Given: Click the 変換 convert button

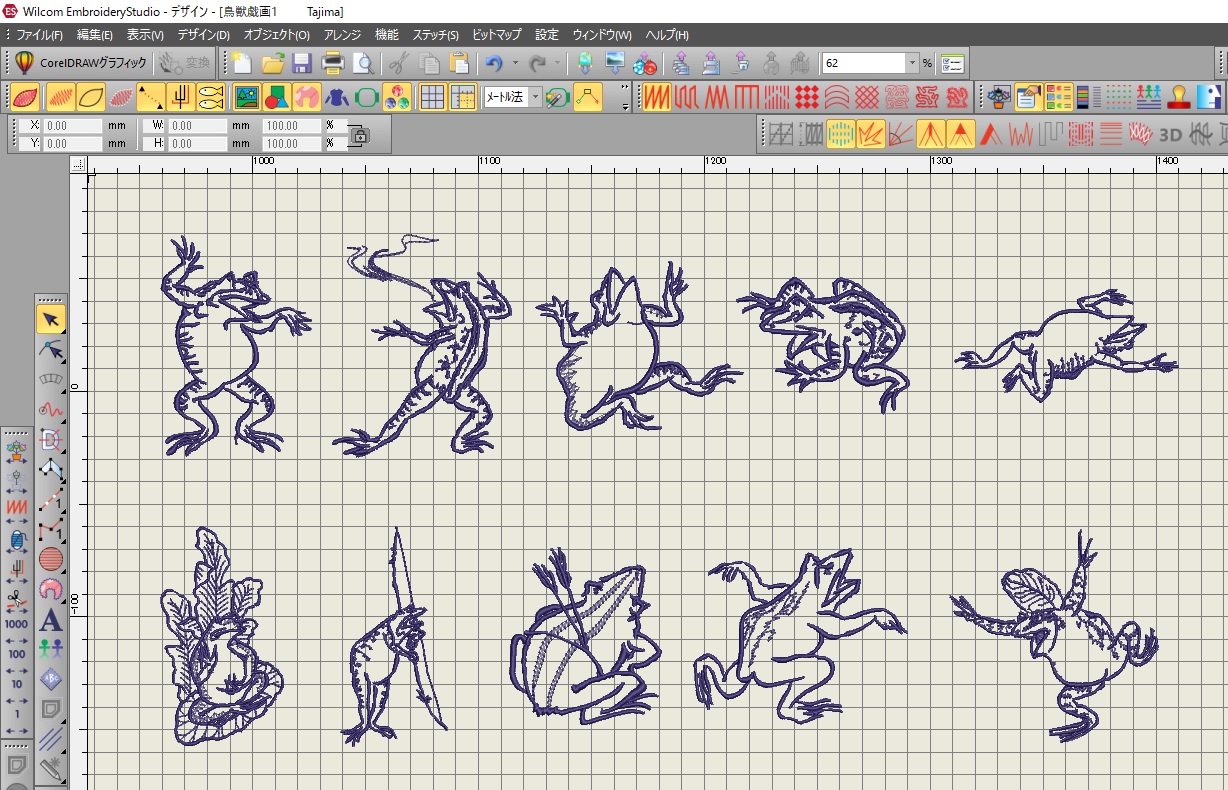Looking at the screenshot, I should coord(185,63).
